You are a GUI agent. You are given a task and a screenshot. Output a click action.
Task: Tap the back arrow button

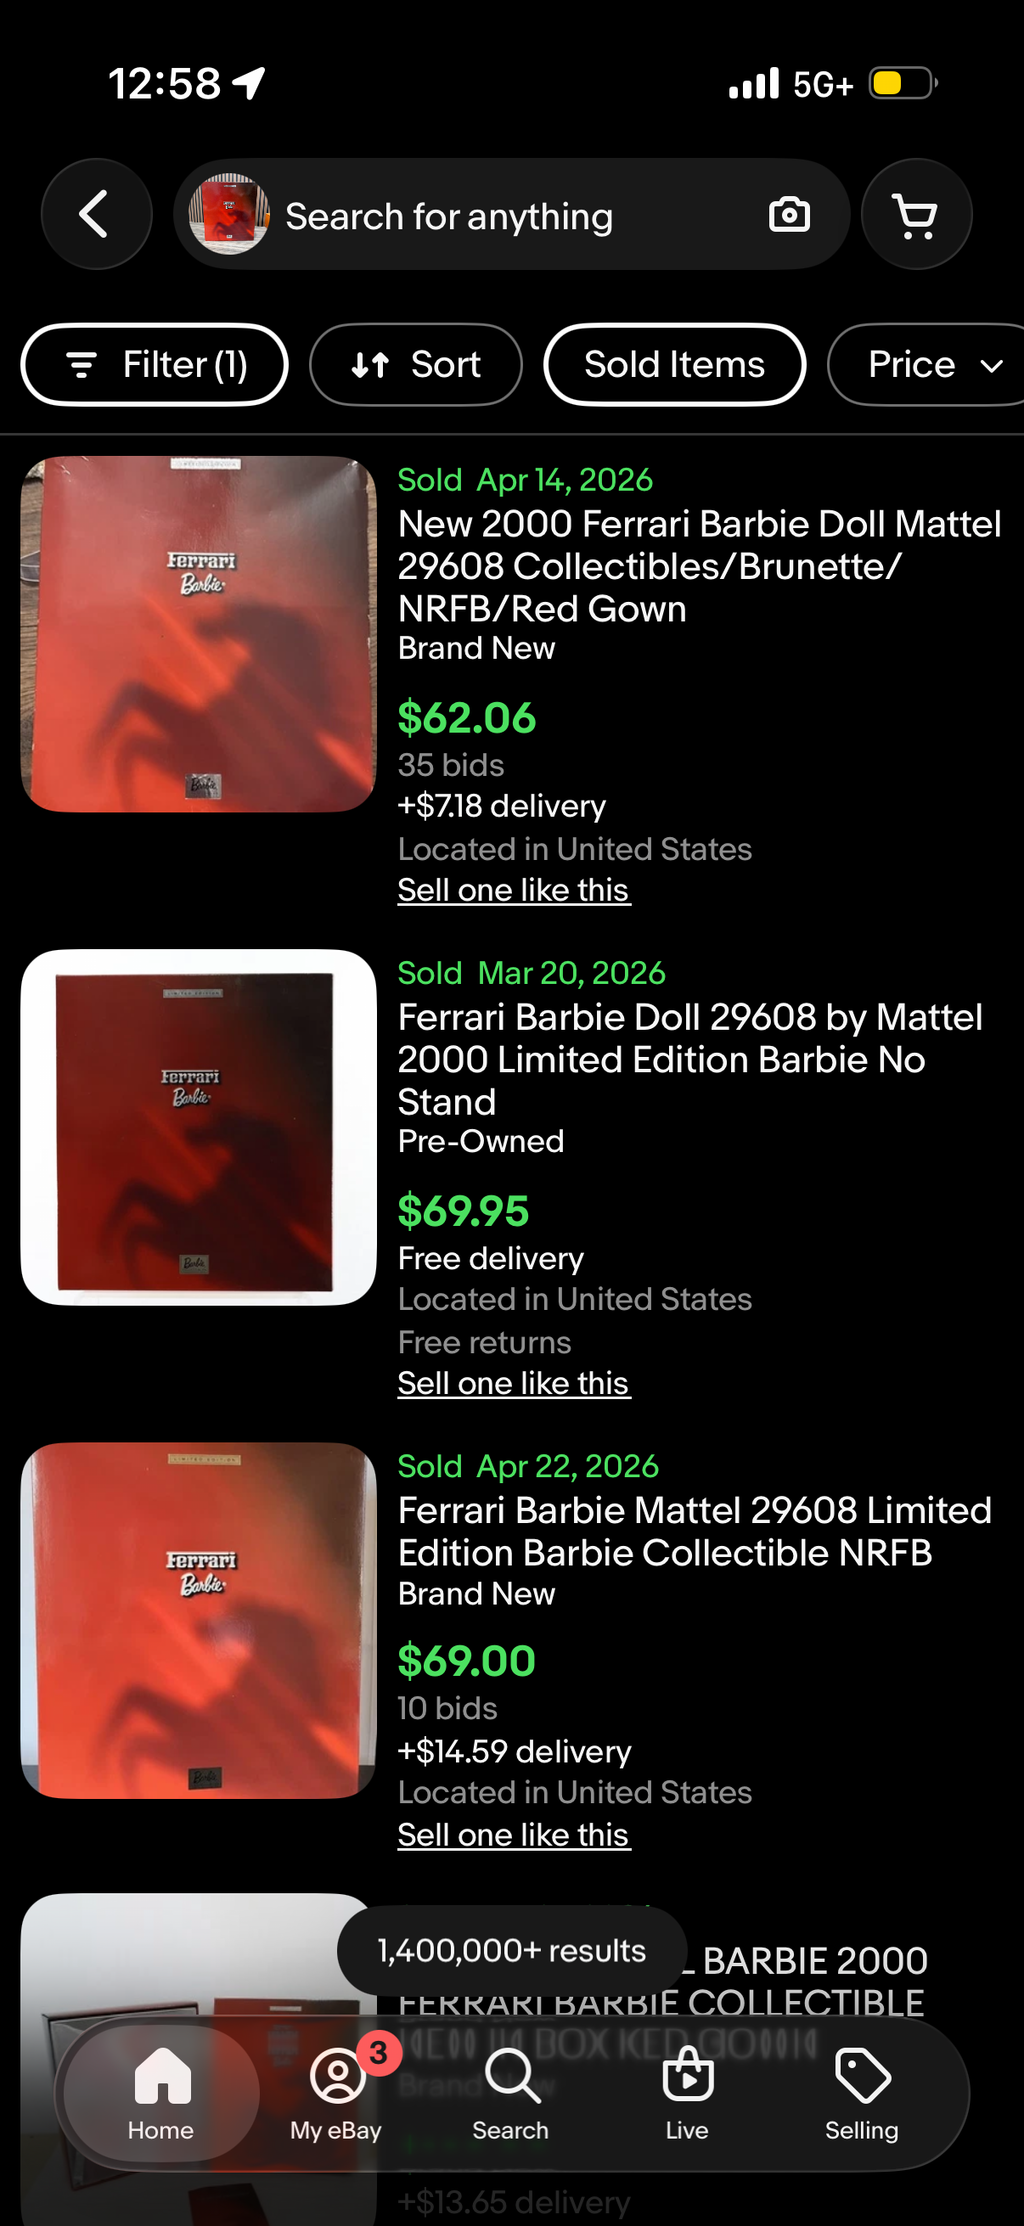[96, 214]
